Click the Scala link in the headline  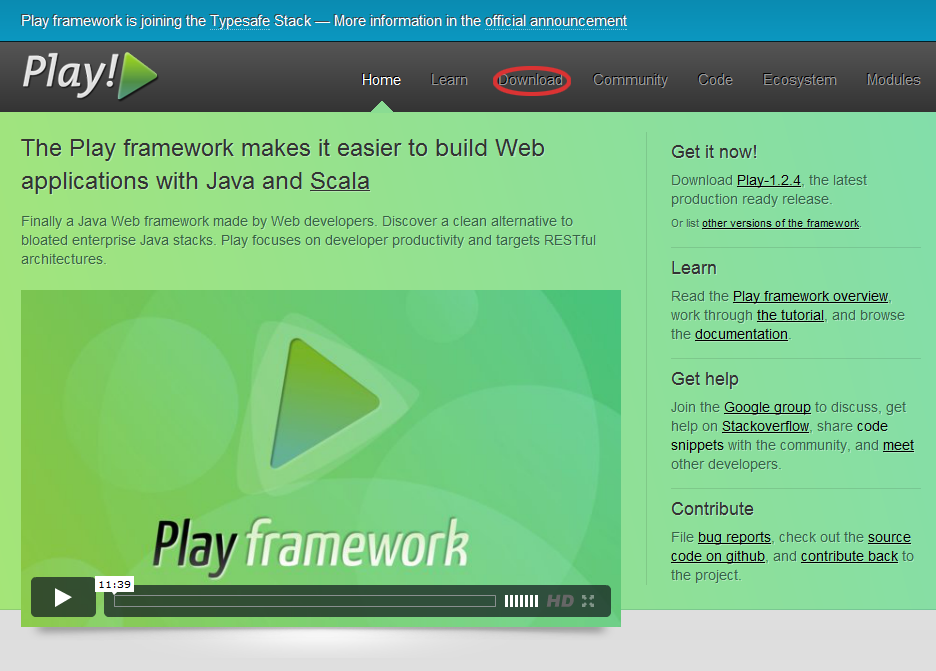coord(340,181)
